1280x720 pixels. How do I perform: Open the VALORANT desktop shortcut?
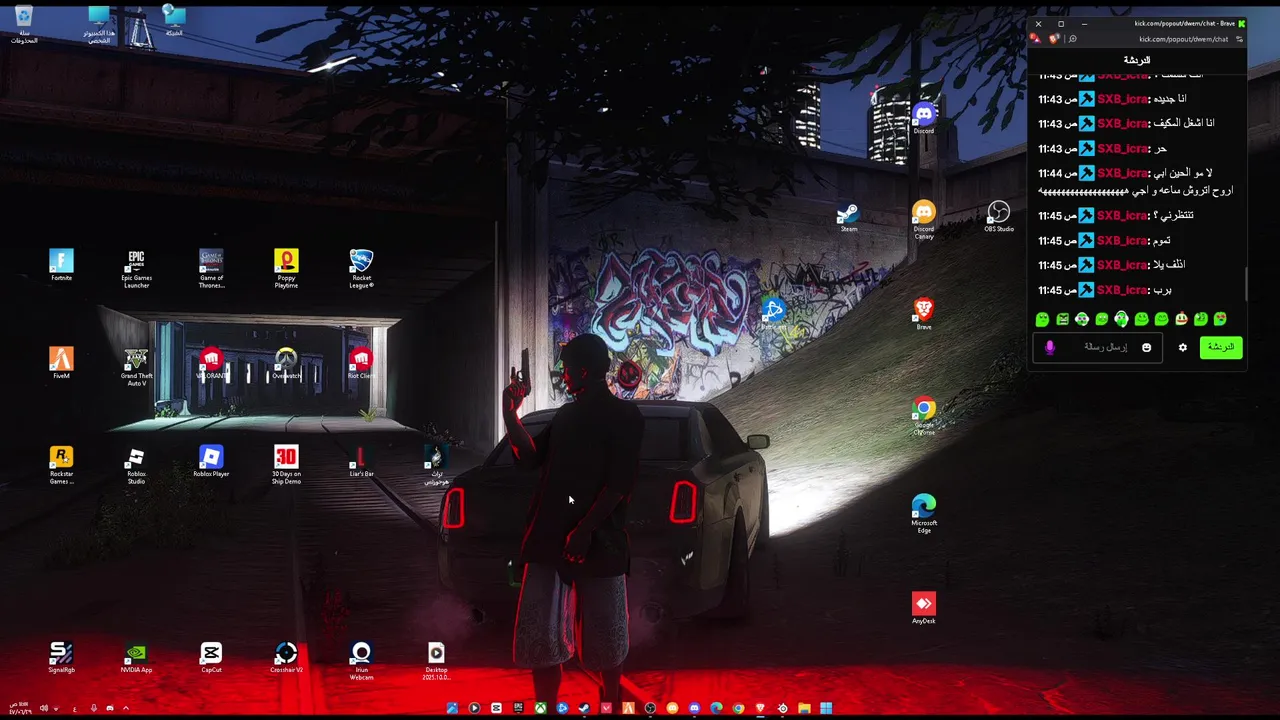(211, 363)
